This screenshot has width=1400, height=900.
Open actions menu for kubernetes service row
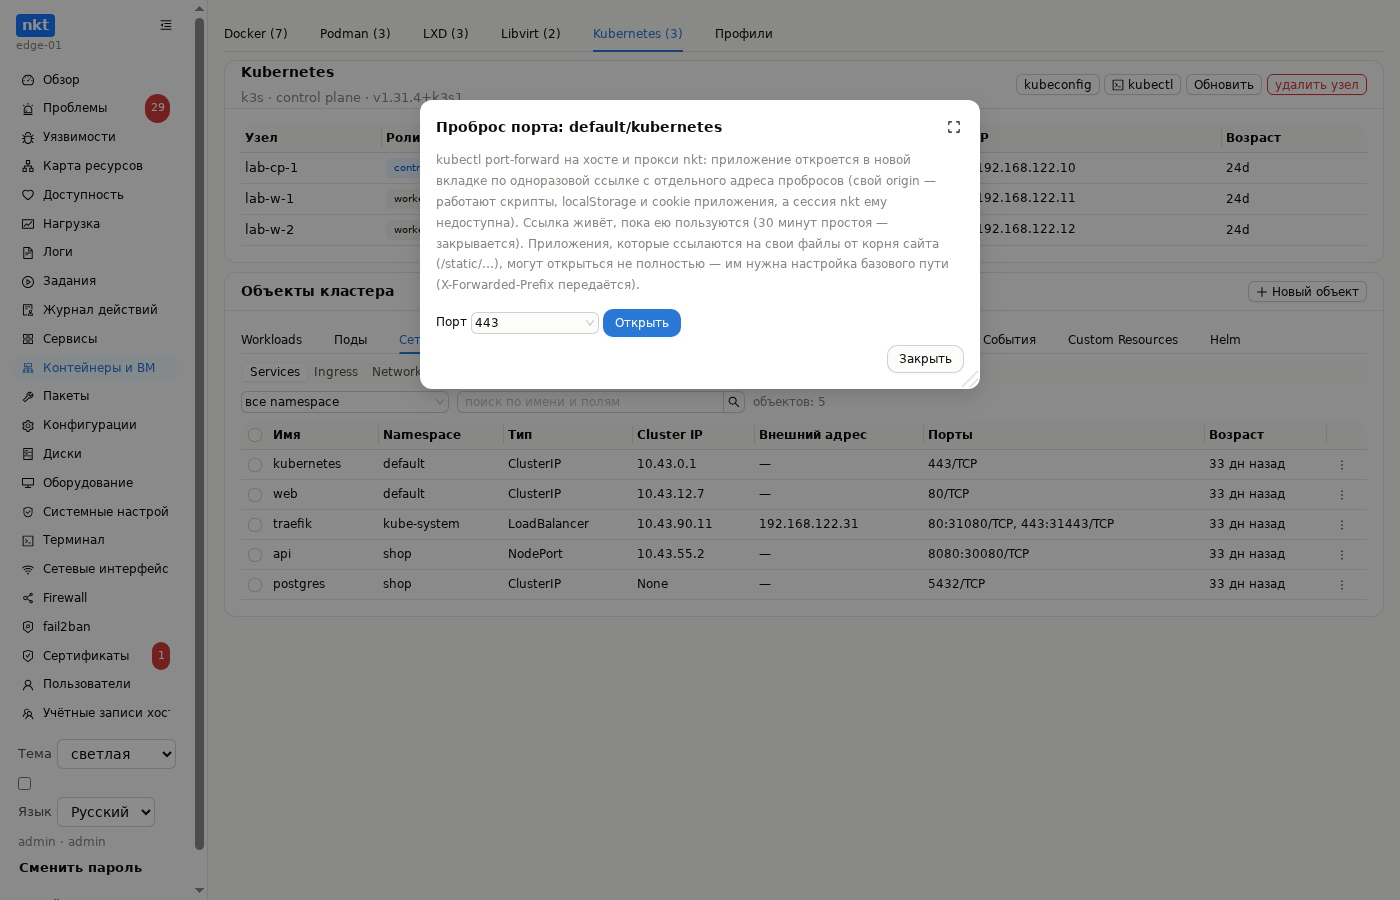[1342, 464]
